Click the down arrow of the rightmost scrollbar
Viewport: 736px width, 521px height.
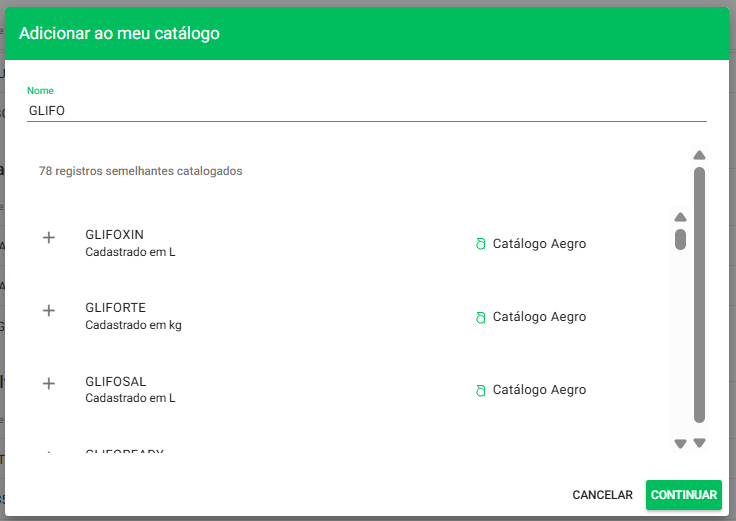click(x=700, y=443)
